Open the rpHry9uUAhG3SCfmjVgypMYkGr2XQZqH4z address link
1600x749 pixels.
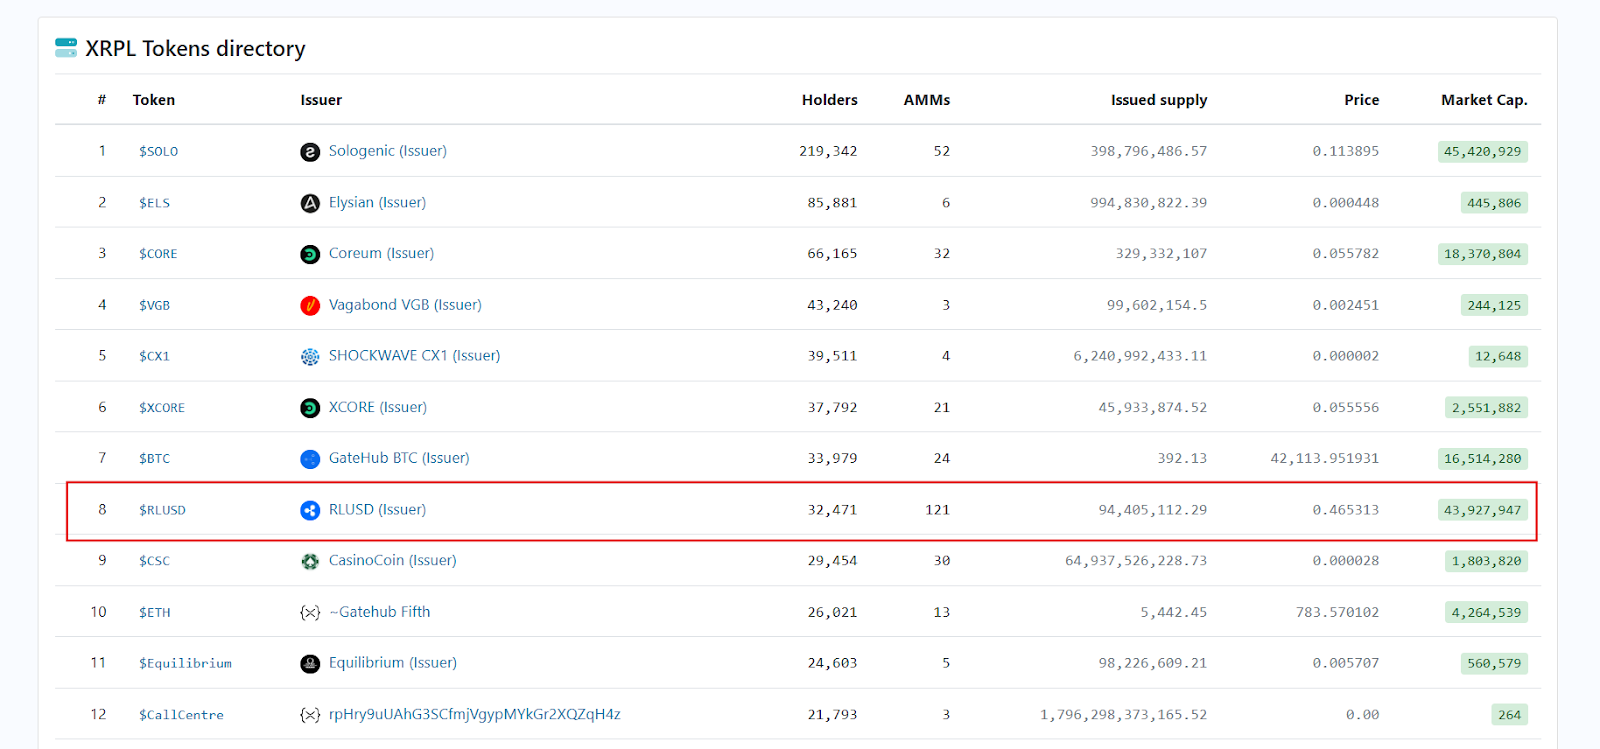point(475,714)
